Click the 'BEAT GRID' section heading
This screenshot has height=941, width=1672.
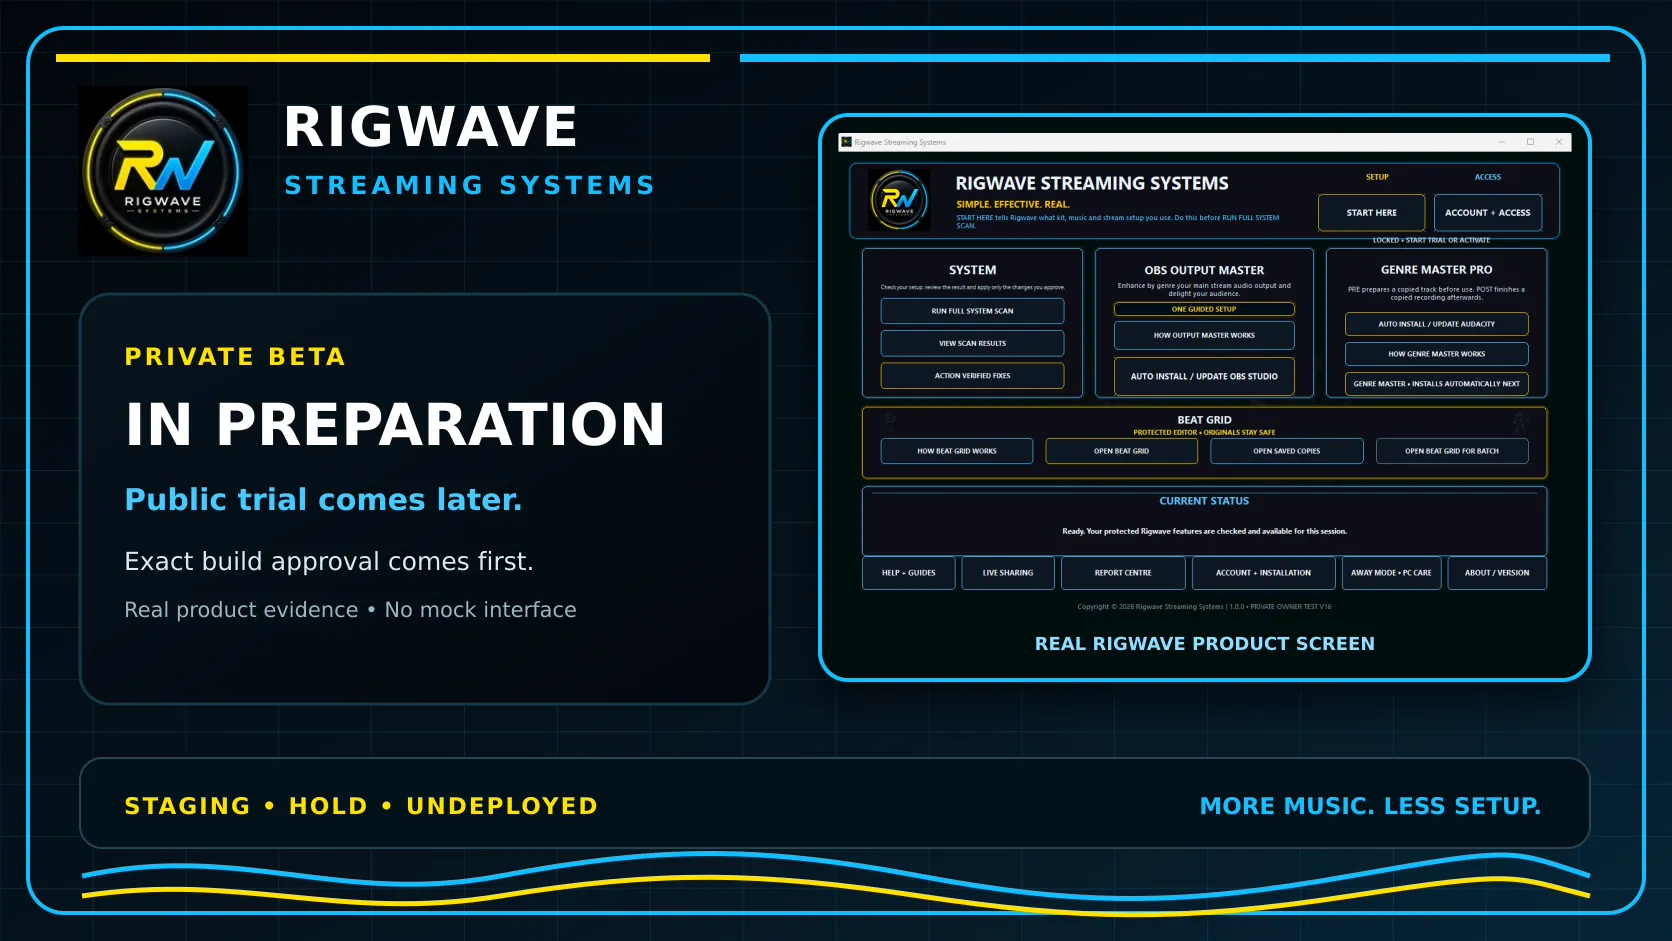pos(1204,420)
